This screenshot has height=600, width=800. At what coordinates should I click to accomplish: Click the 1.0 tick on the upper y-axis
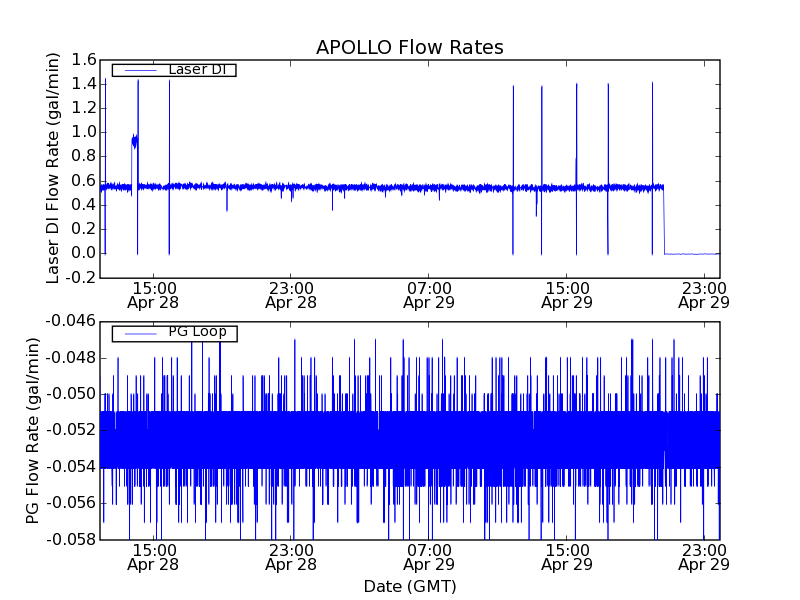point(83,132)
